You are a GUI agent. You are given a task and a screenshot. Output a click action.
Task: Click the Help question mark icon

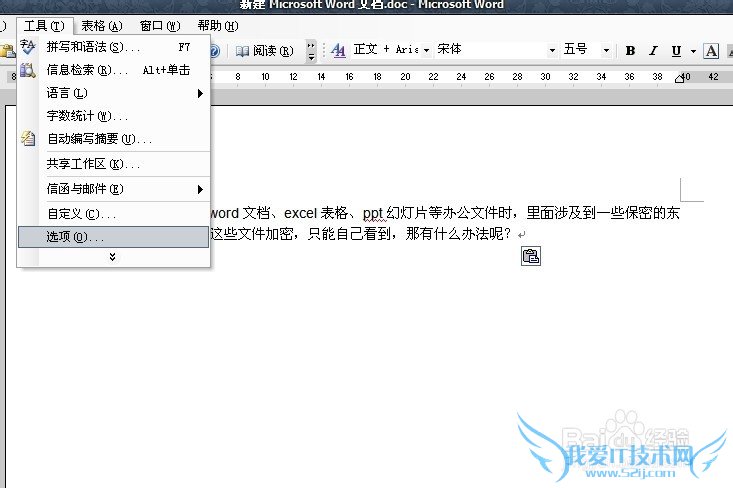[215, 50]
